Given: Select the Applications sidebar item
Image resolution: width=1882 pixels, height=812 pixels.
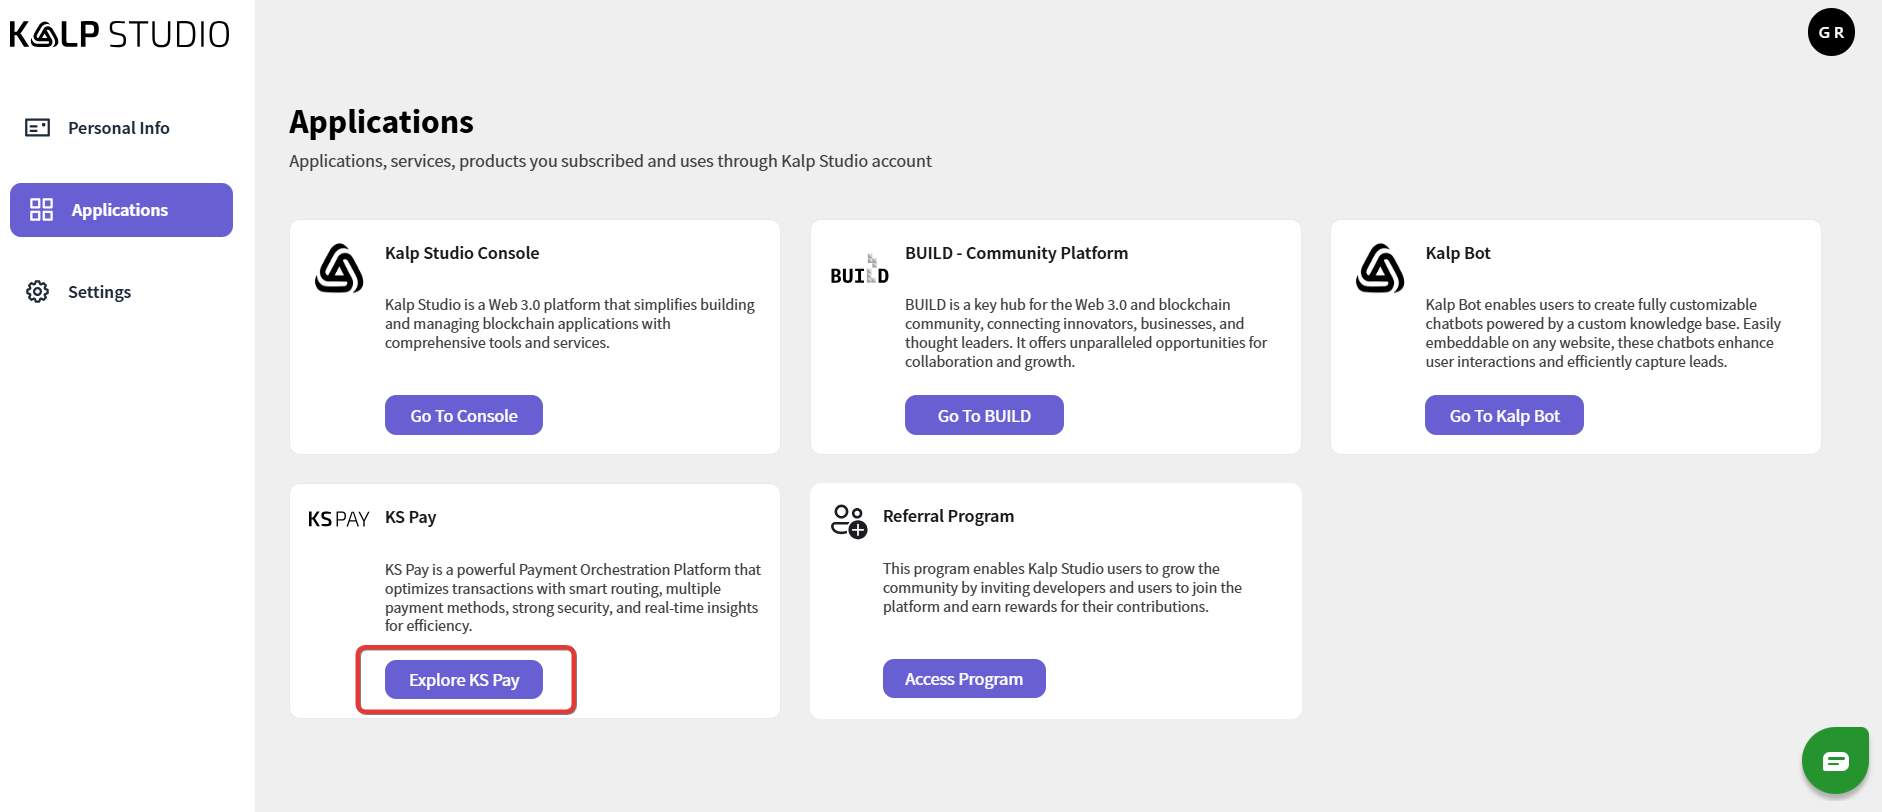Looking at the screenshot, I should (x=121, y=210).
